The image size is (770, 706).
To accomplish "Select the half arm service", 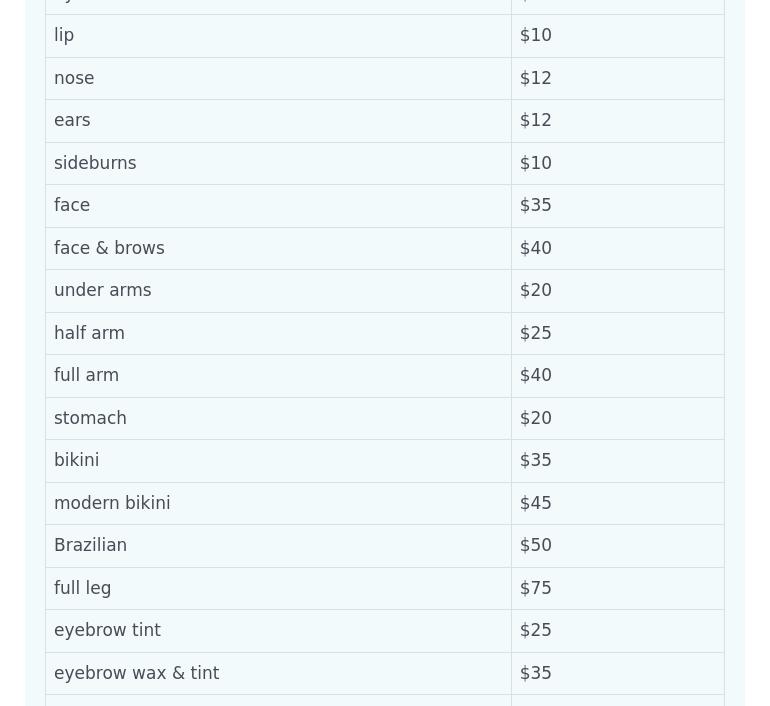I will (x=89, y=333).
